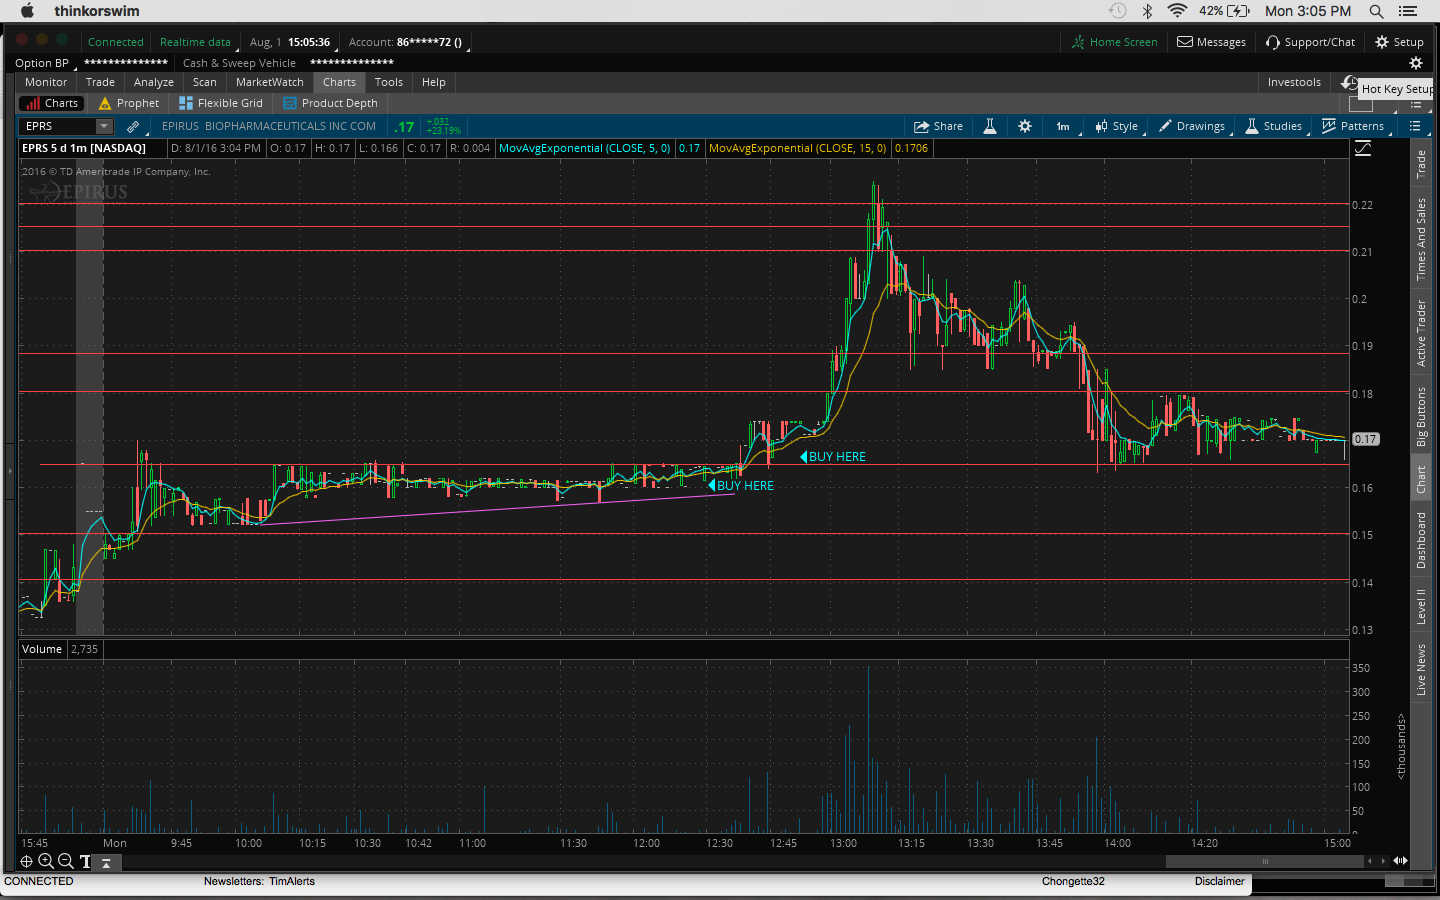Click the Support/Chat button
Viewport: 1440px width, 900px height.
[1310, 42]
